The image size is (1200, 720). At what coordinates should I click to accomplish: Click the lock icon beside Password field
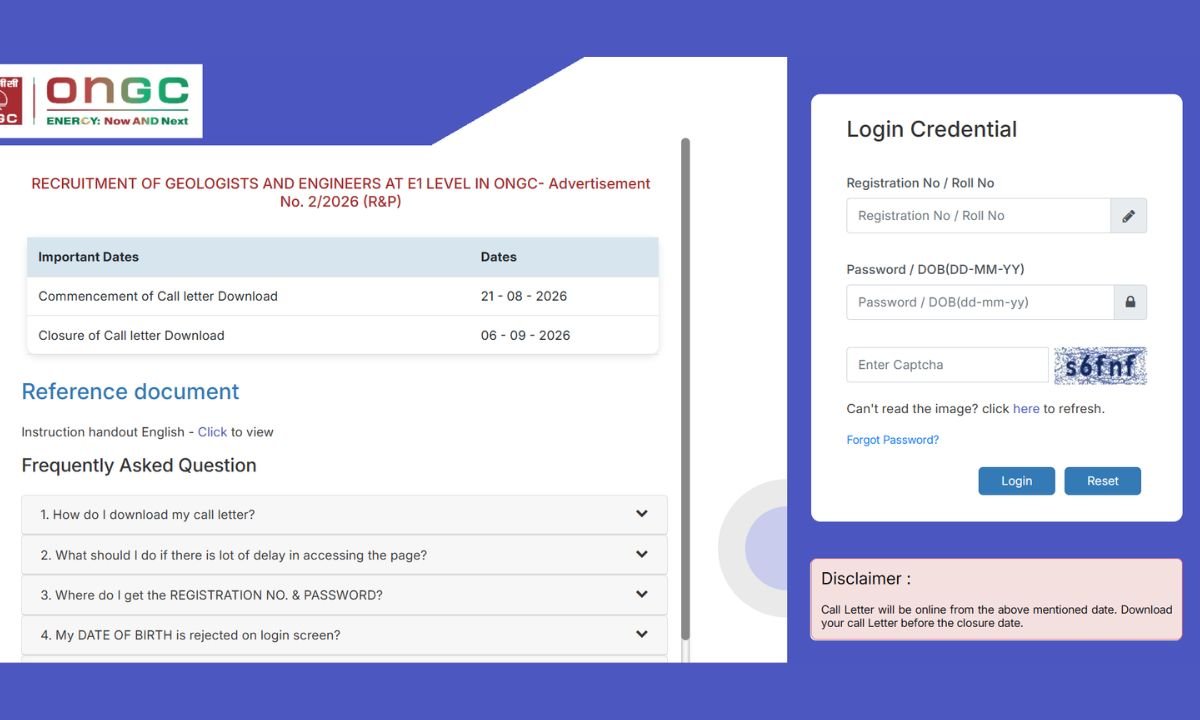[x=1130, y=302]
